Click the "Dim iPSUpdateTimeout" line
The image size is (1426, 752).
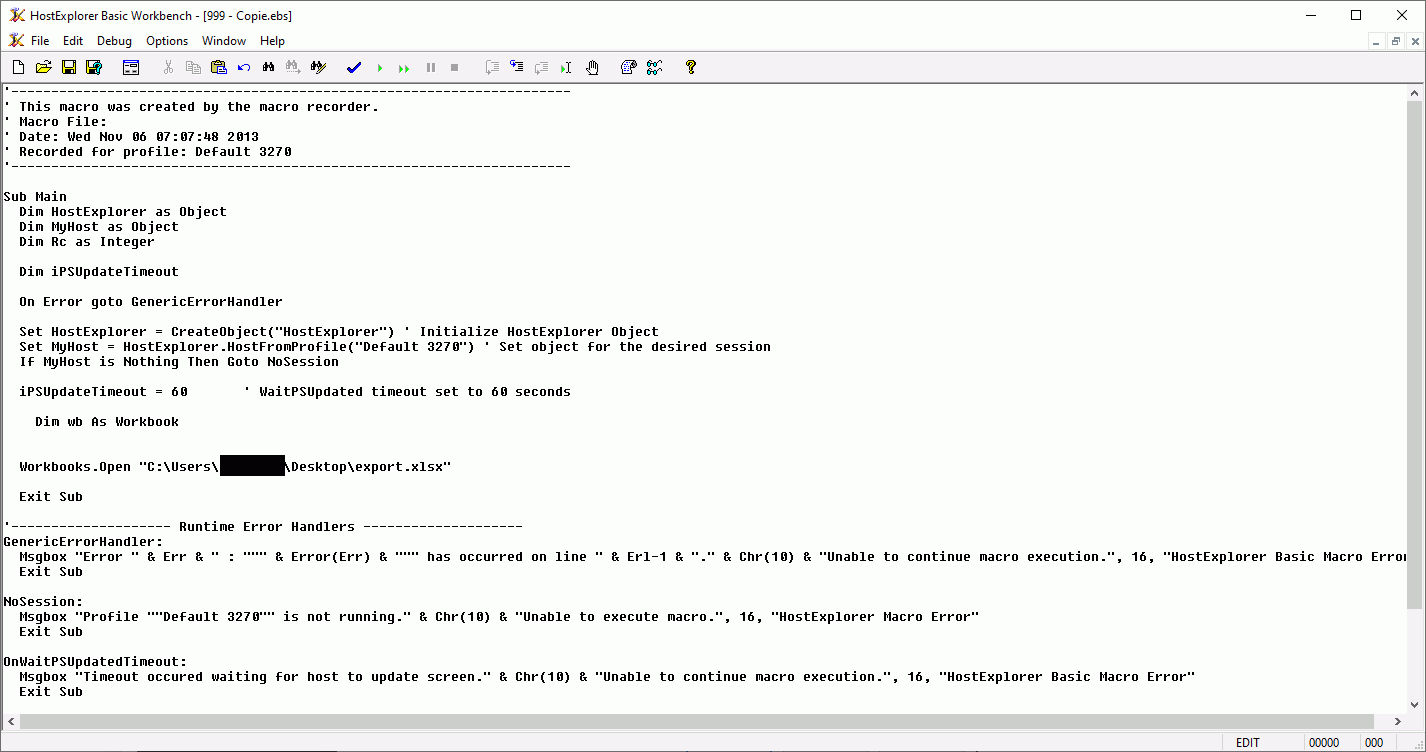(99, 272)
